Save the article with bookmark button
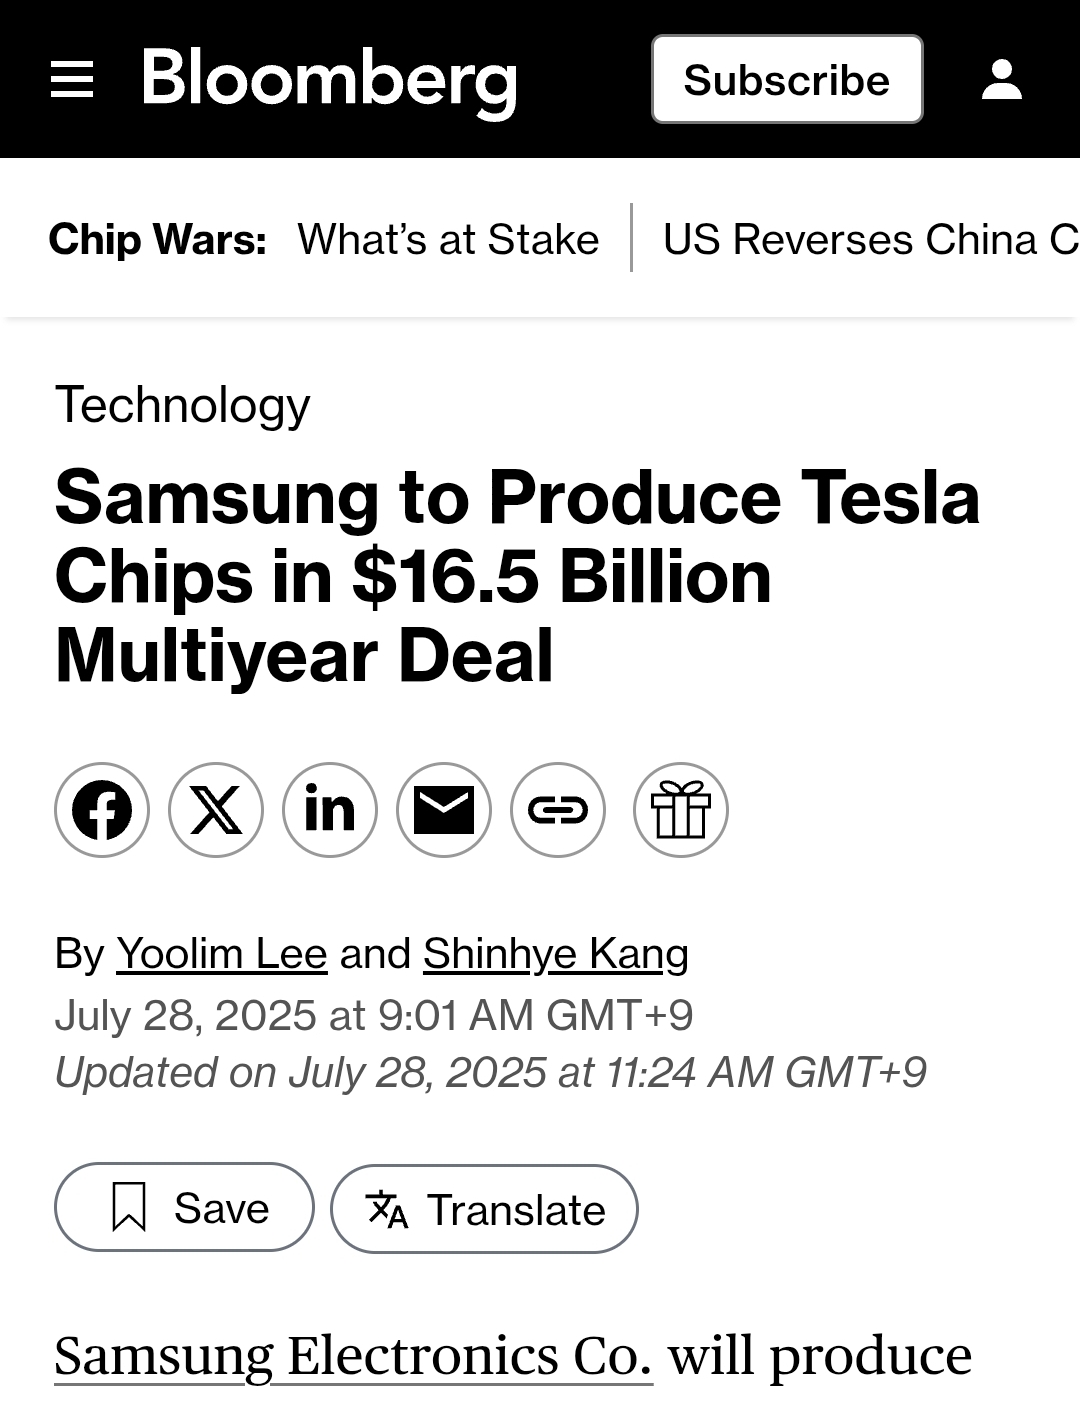This screenshot has height=1402, width=1080. point(184,1207)
